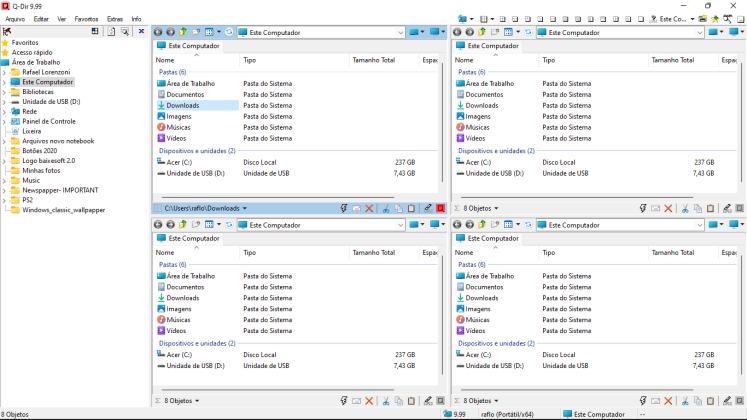
Task: Expand Arquivos novo notebook tree node
Action: pyautogui.click(x=4, y=141)
